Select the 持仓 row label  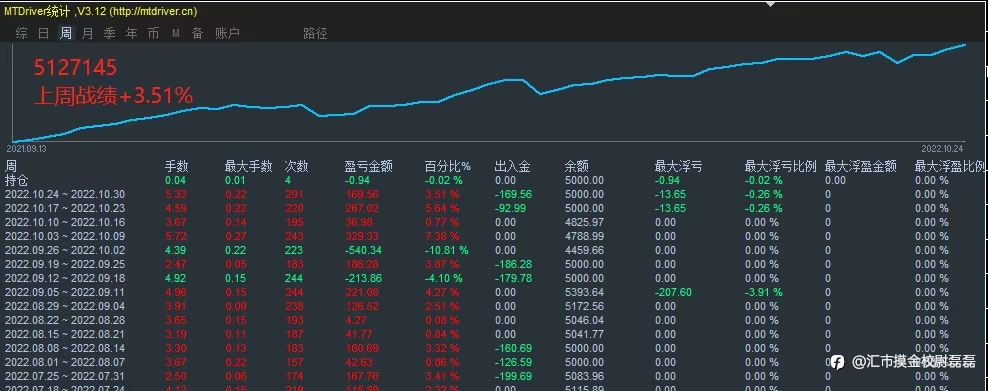pyautogui.click(x=17, y=180)
